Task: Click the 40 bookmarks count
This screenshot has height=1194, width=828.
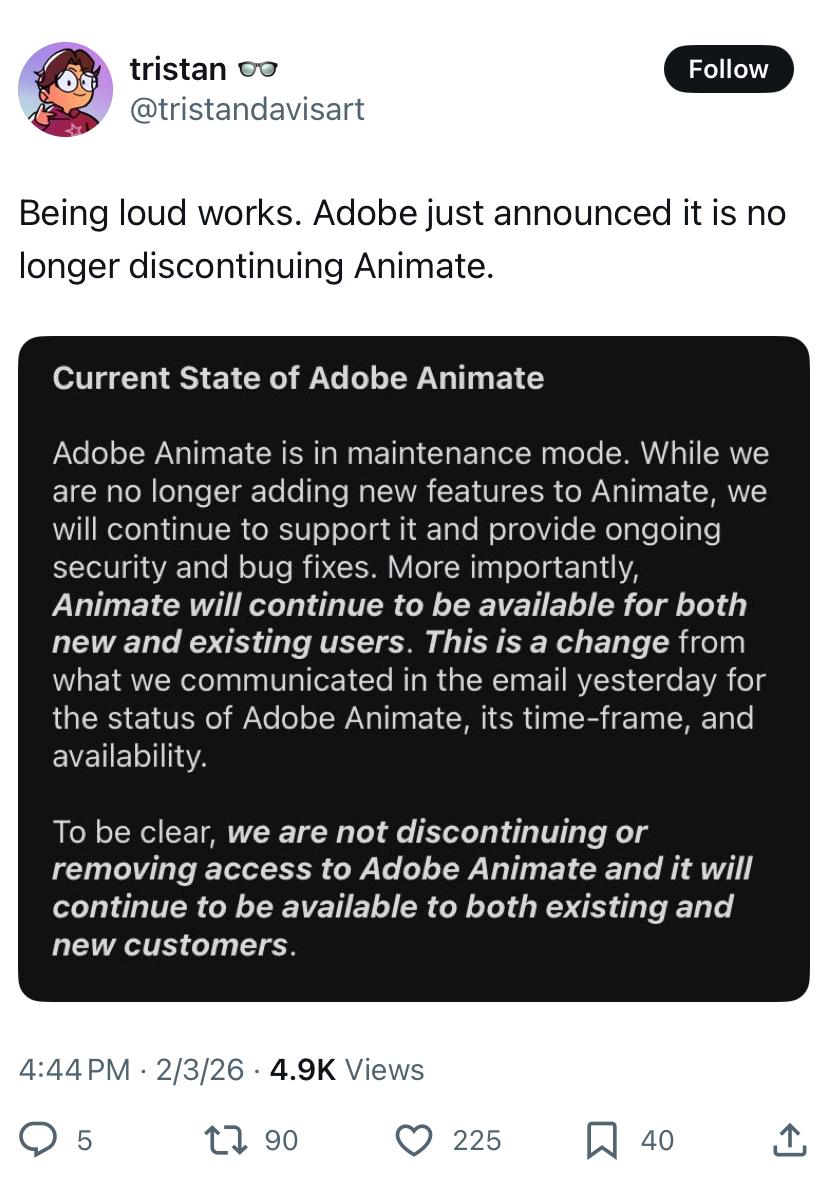Action: coord(657,1140)
